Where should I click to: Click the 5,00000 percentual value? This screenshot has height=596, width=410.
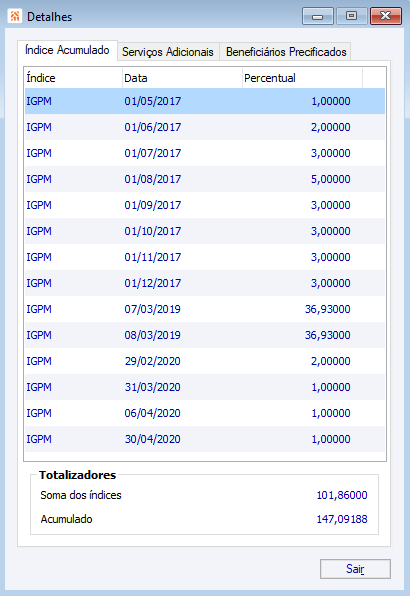(331, 179)
